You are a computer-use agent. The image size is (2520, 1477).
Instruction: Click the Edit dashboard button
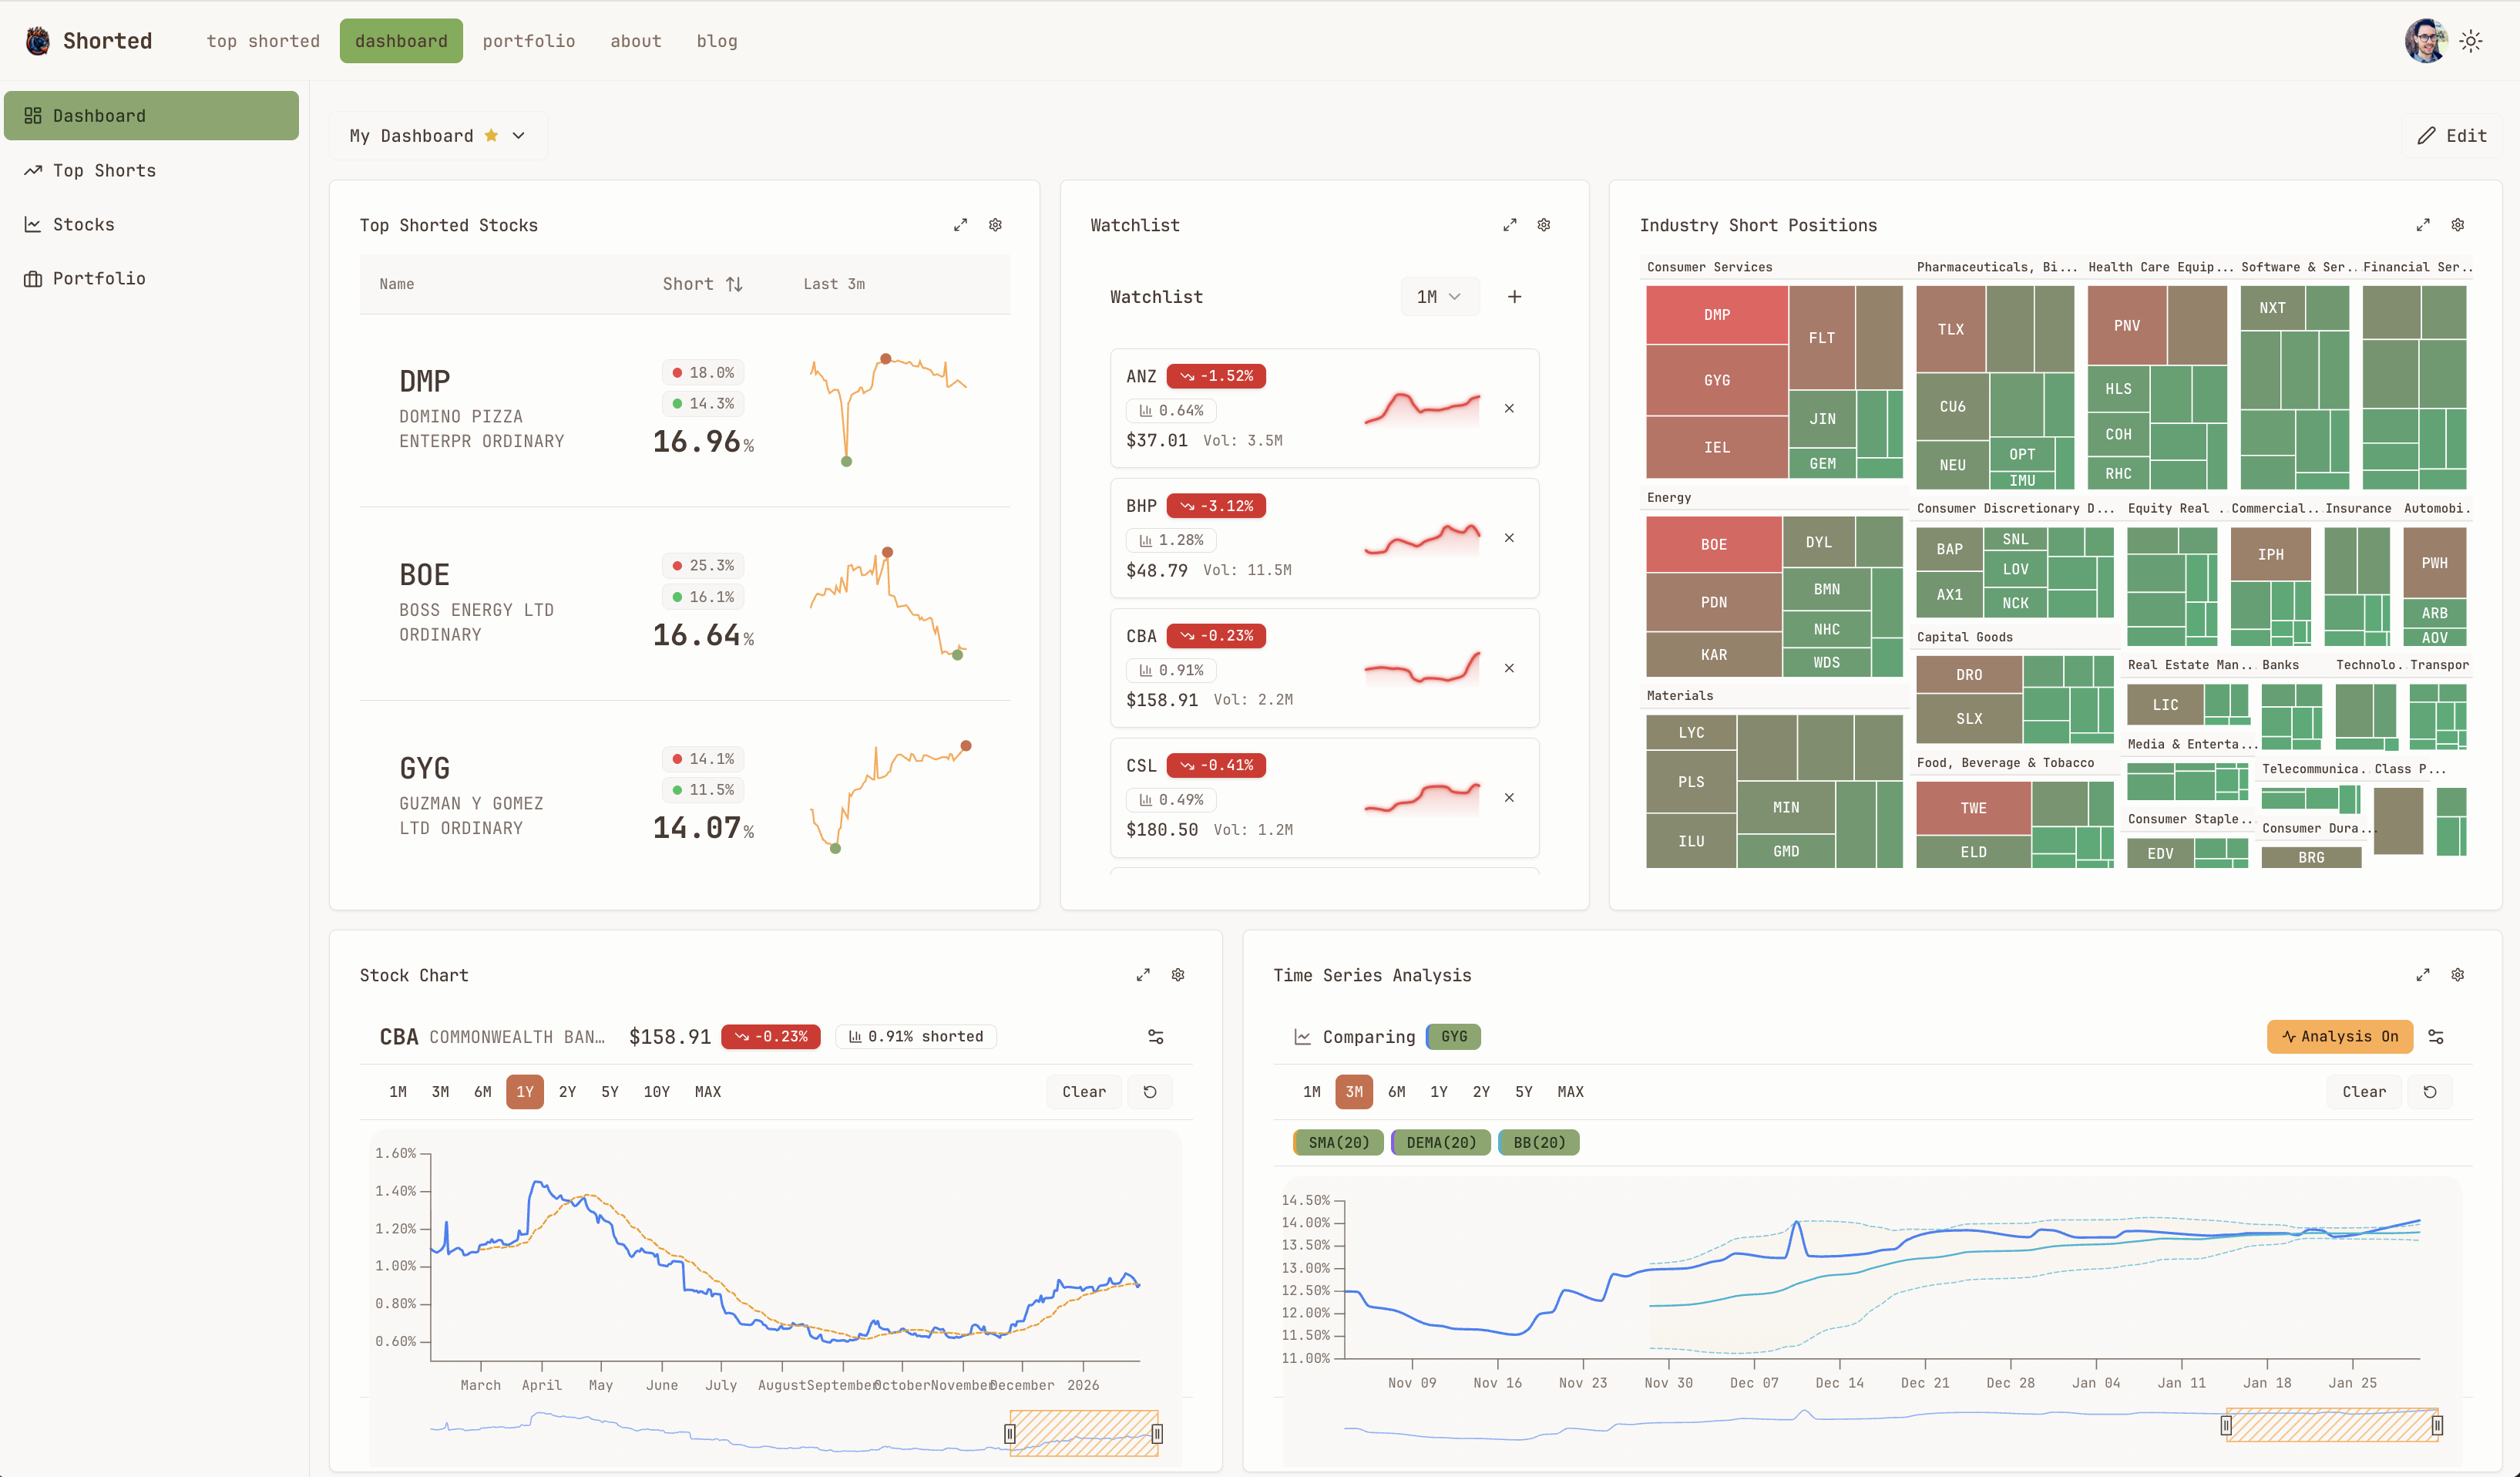pyautogui.click(x=2451, y=136)
